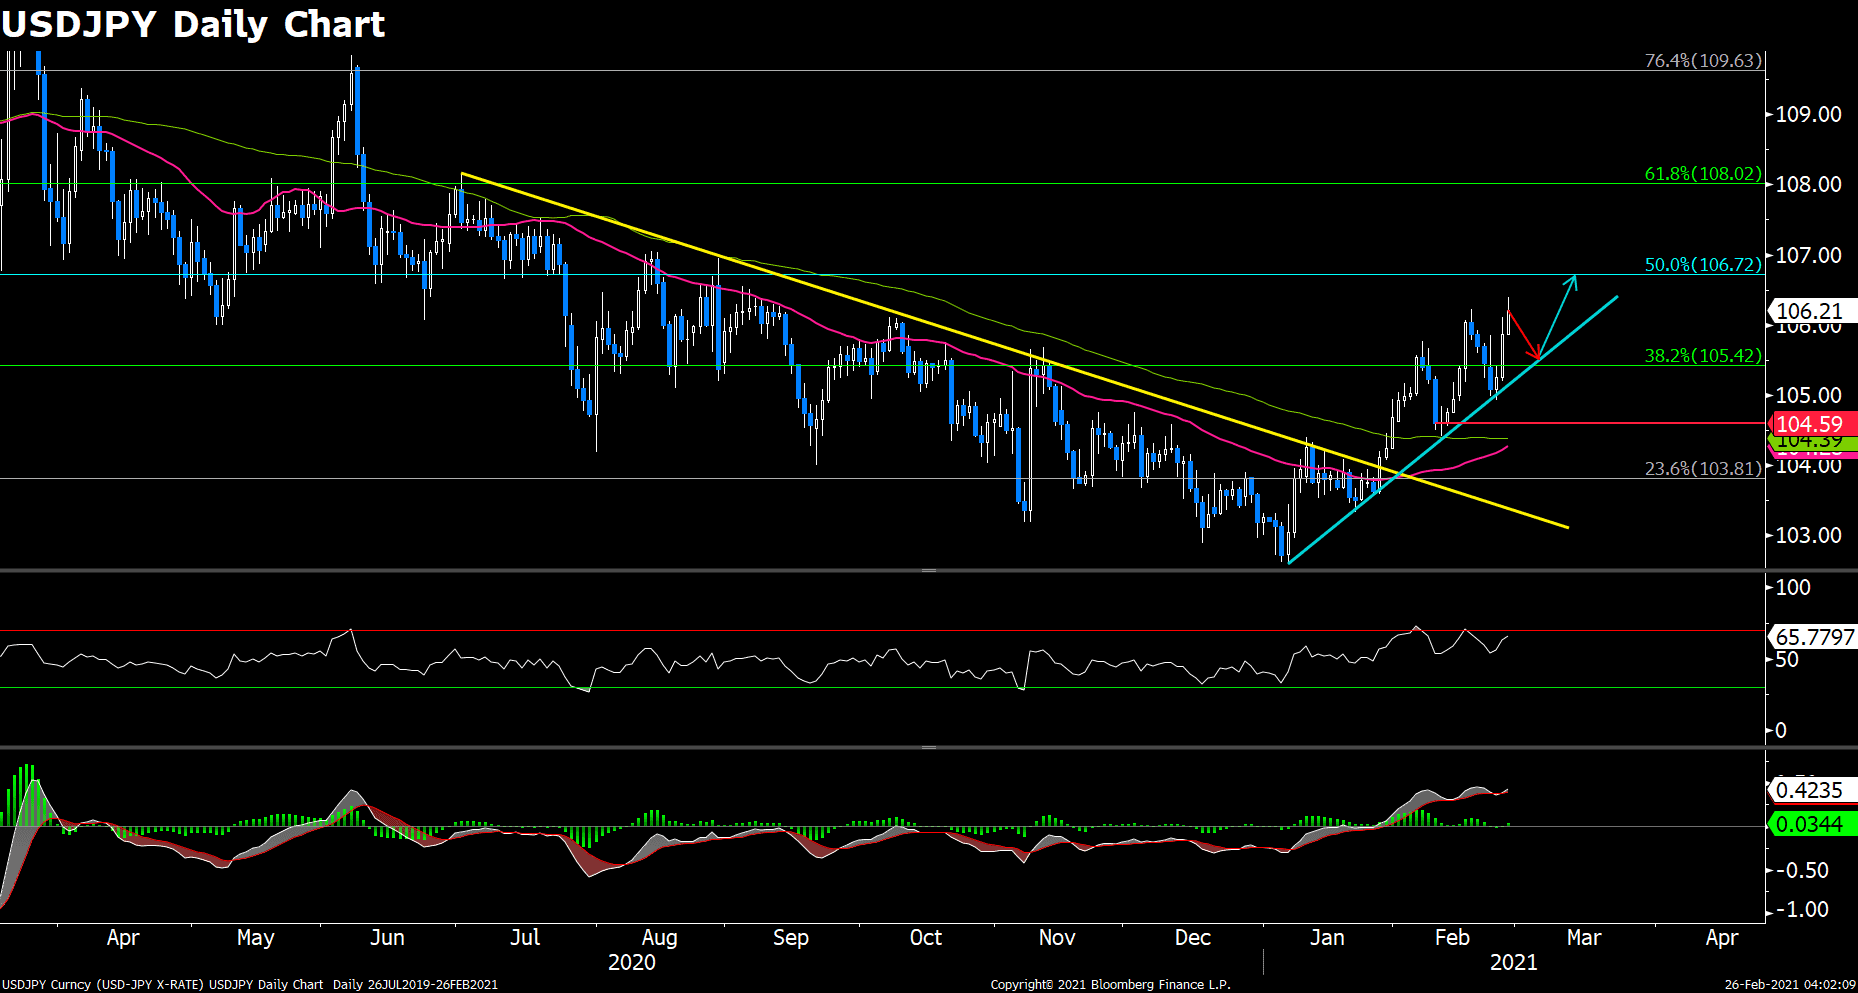Grab the divider handle between price and RSI panes
The width and height of the screenshot is (1858, 993).
(929, 570)
